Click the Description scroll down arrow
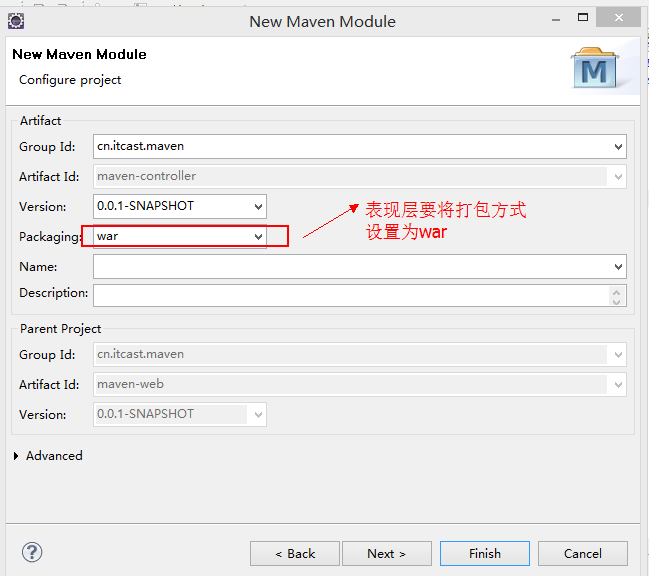 618,300
